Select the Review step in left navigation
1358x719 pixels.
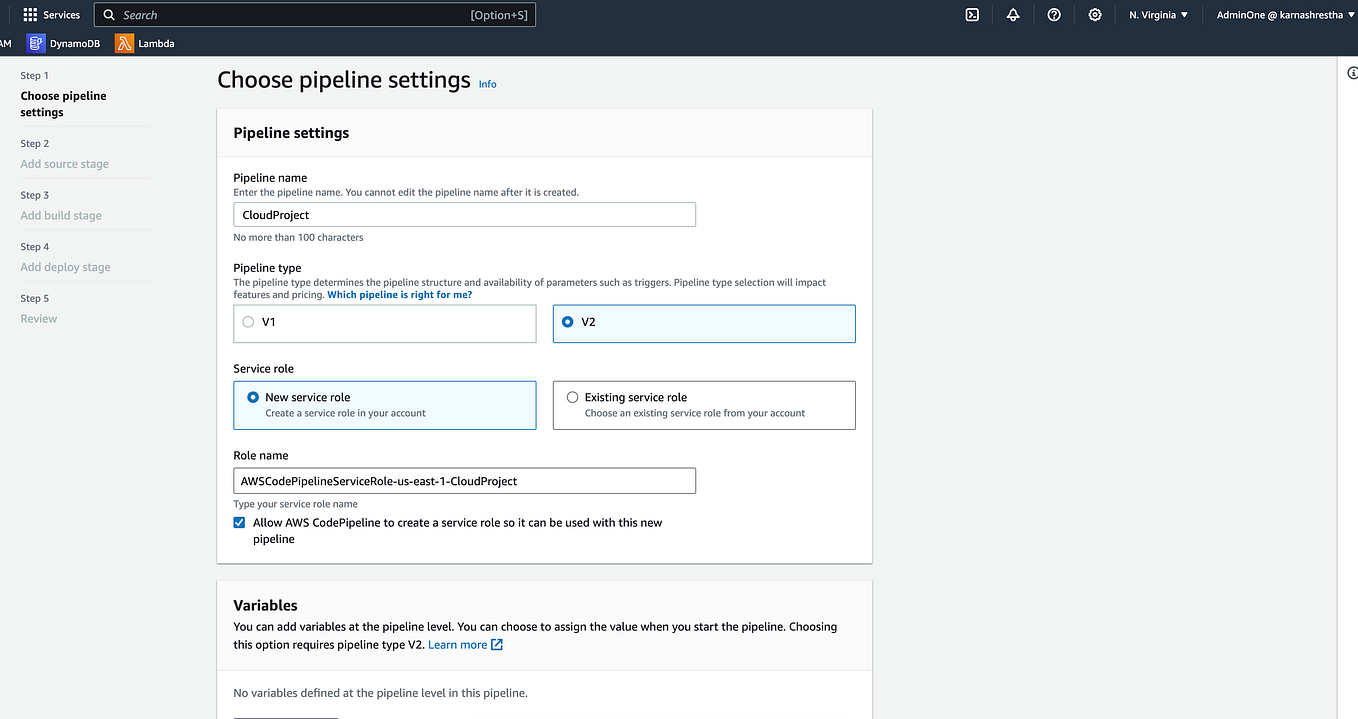pyautogui.click(x=38, y=318)
